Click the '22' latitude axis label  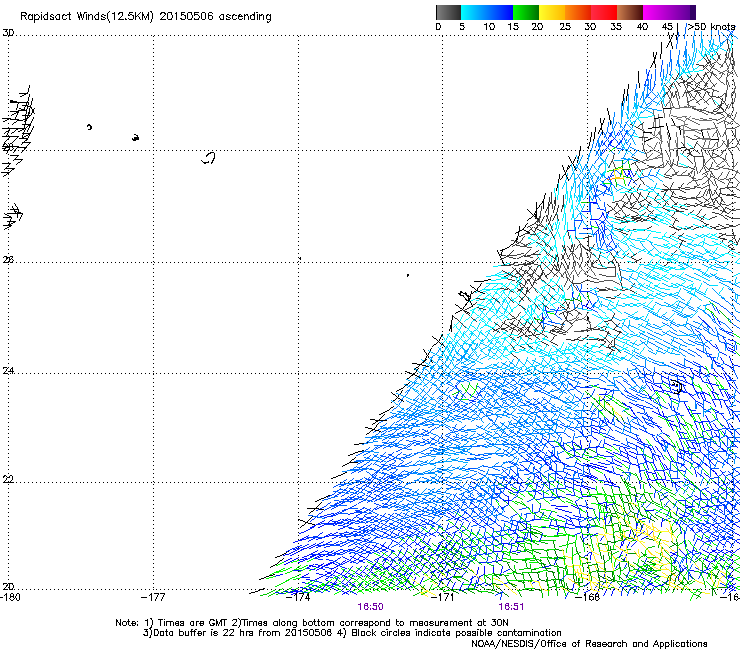point(8,479)
